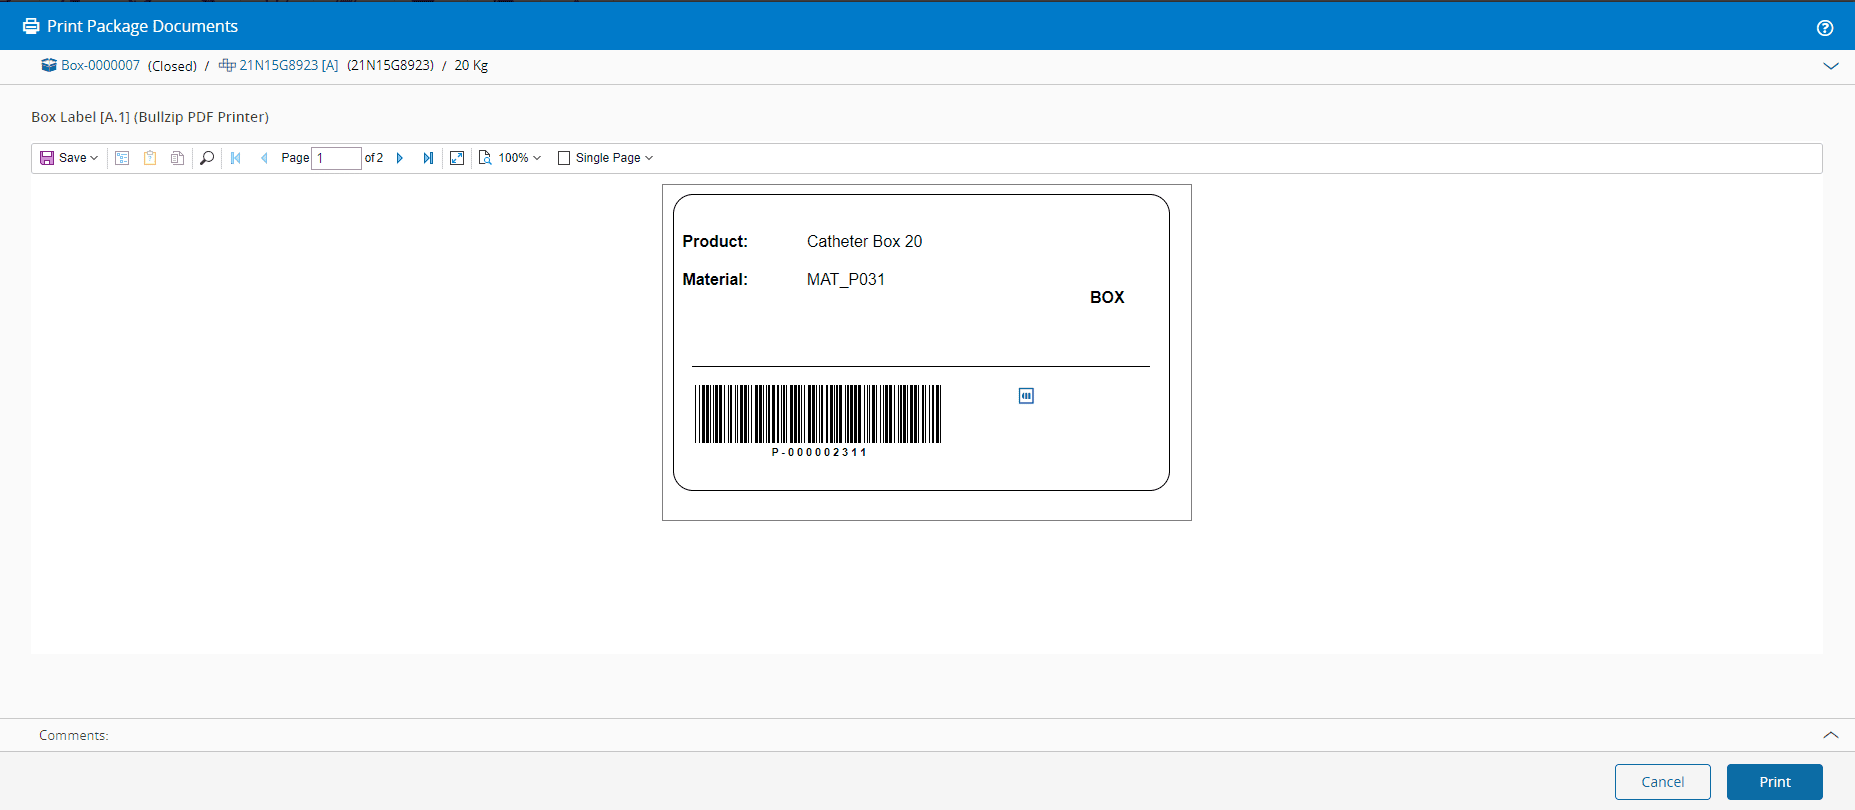Image resolution: width=1855 pixels, height=810 pixels.
Task: Click the Cancel button
Action: 1662,782
